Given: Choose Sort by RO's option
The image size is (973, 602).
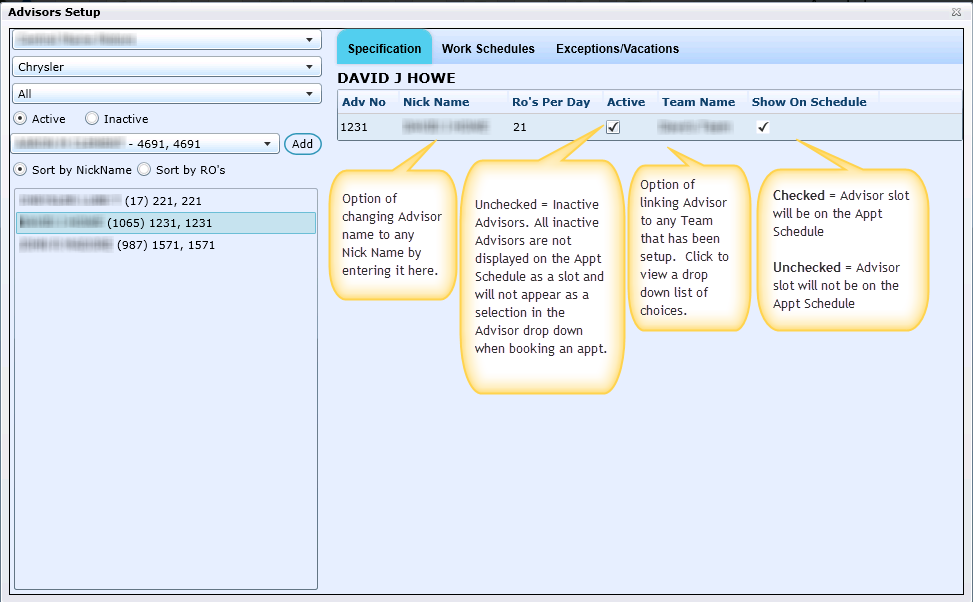Looking at the screenshot, I should tap(144, 170).
